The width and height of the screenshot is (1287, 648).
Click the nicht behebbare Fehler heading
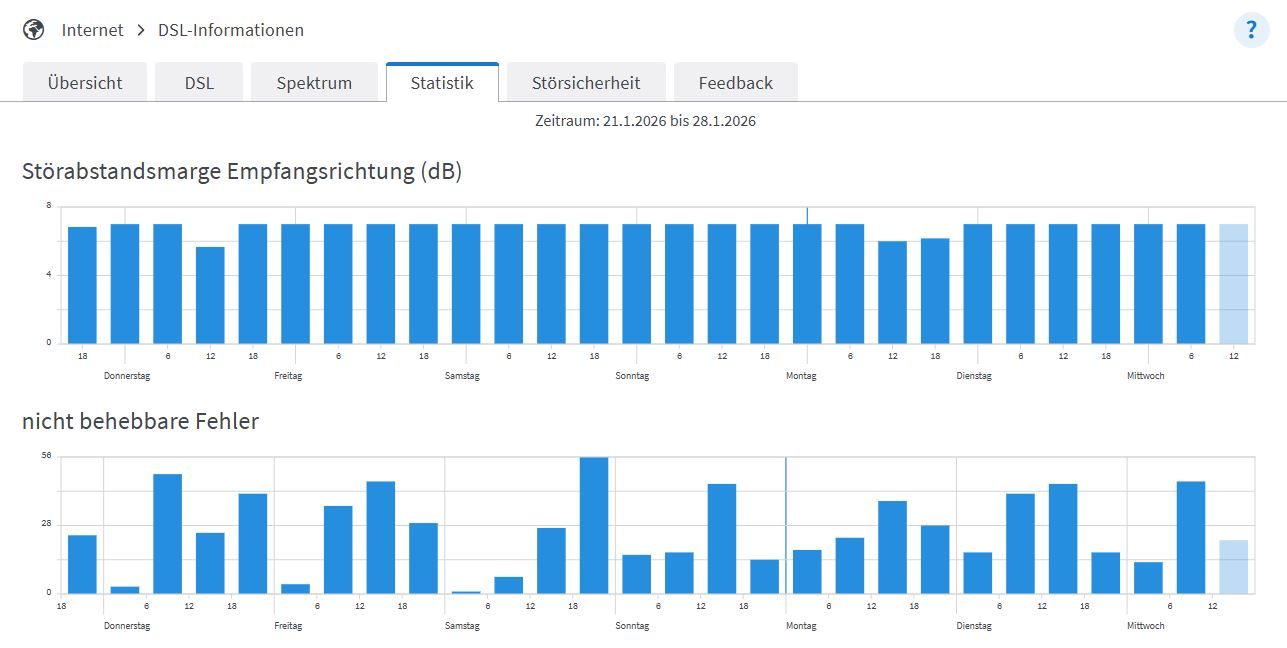[x=140, y=422]
